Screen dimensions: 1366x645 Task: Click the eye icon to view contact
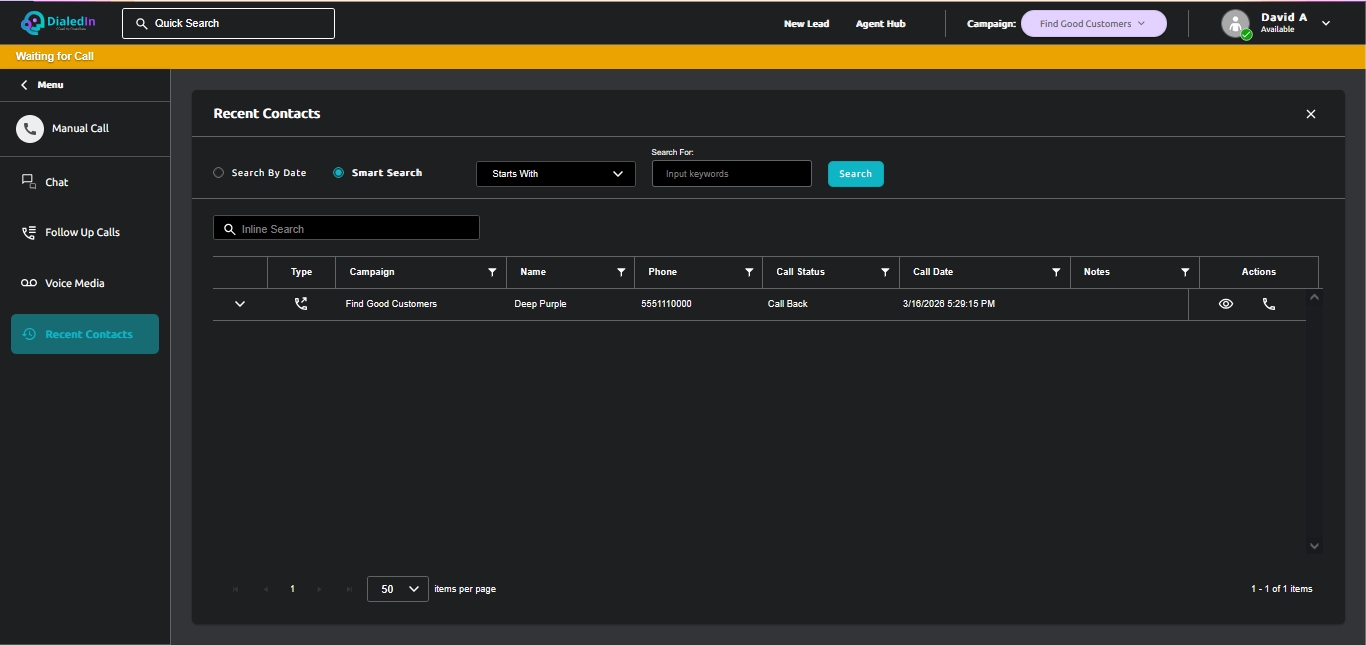pos(1226,304)
